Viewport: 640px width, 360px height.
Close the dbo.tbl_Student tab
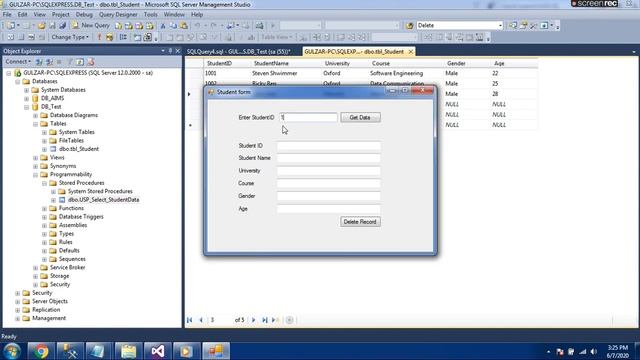[411, 52]
